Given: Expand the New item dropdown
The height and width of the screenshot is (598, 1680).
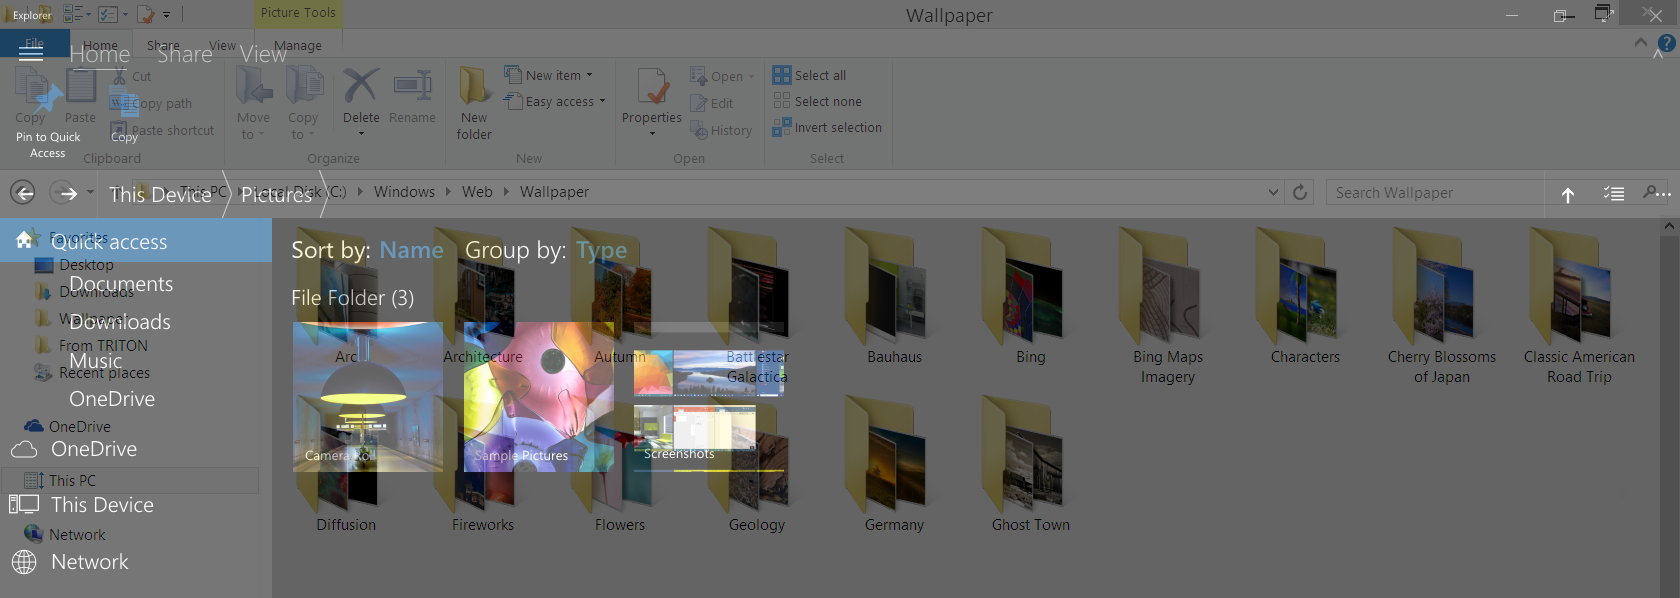Looking at the screenshot, I should click(x=590, y=75).
